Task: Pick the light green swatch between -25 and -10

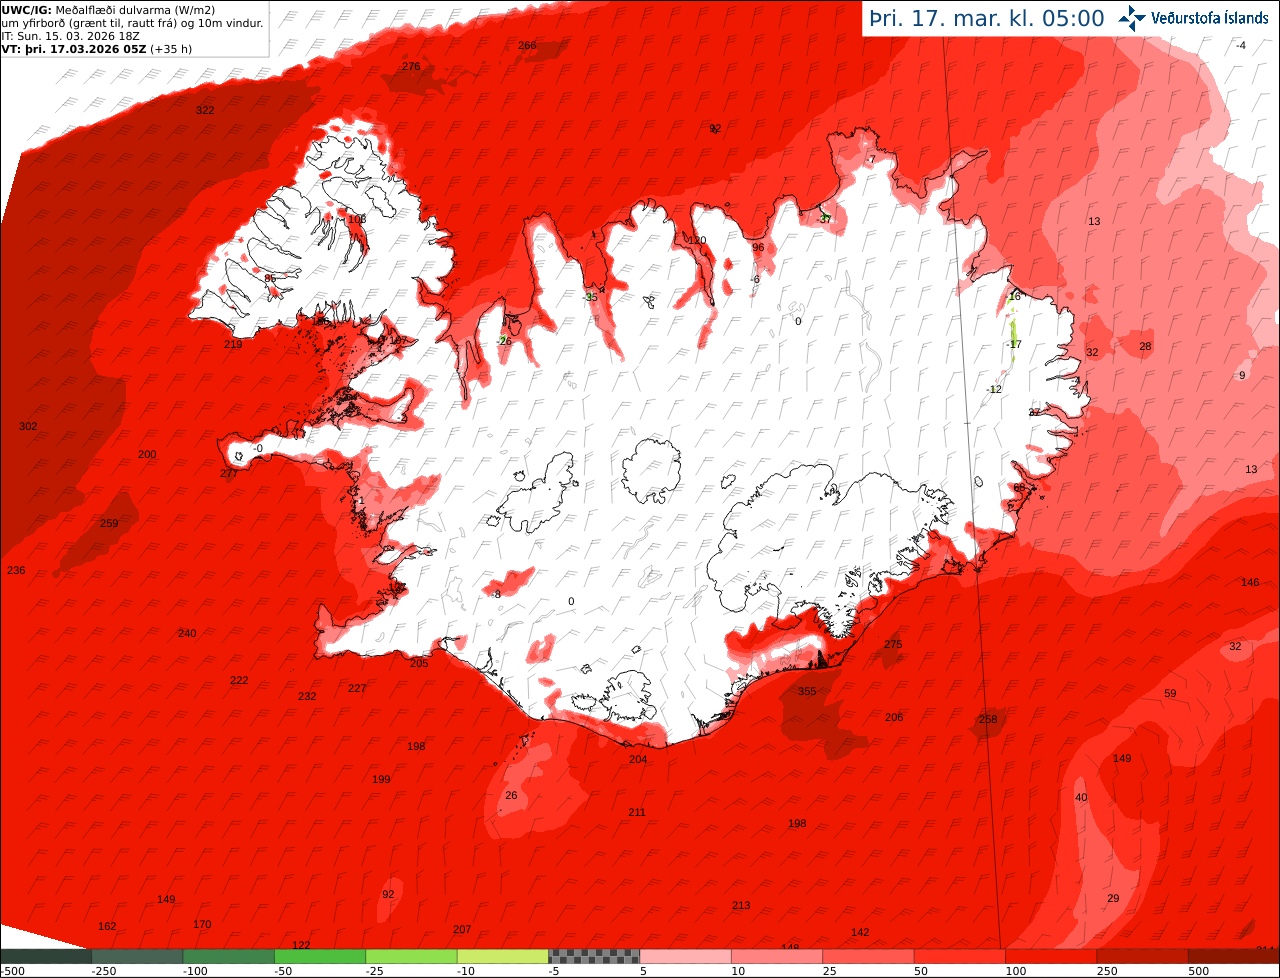Action: (411, 956)
